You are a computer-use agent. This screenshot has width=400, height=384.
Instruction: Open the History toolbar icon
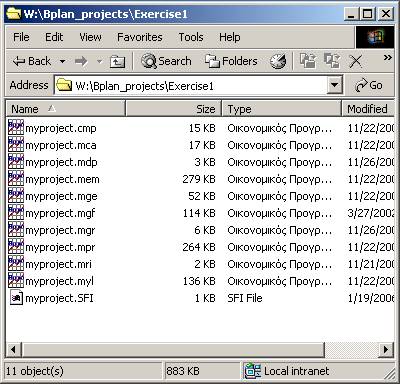click(x=278, y=61)
